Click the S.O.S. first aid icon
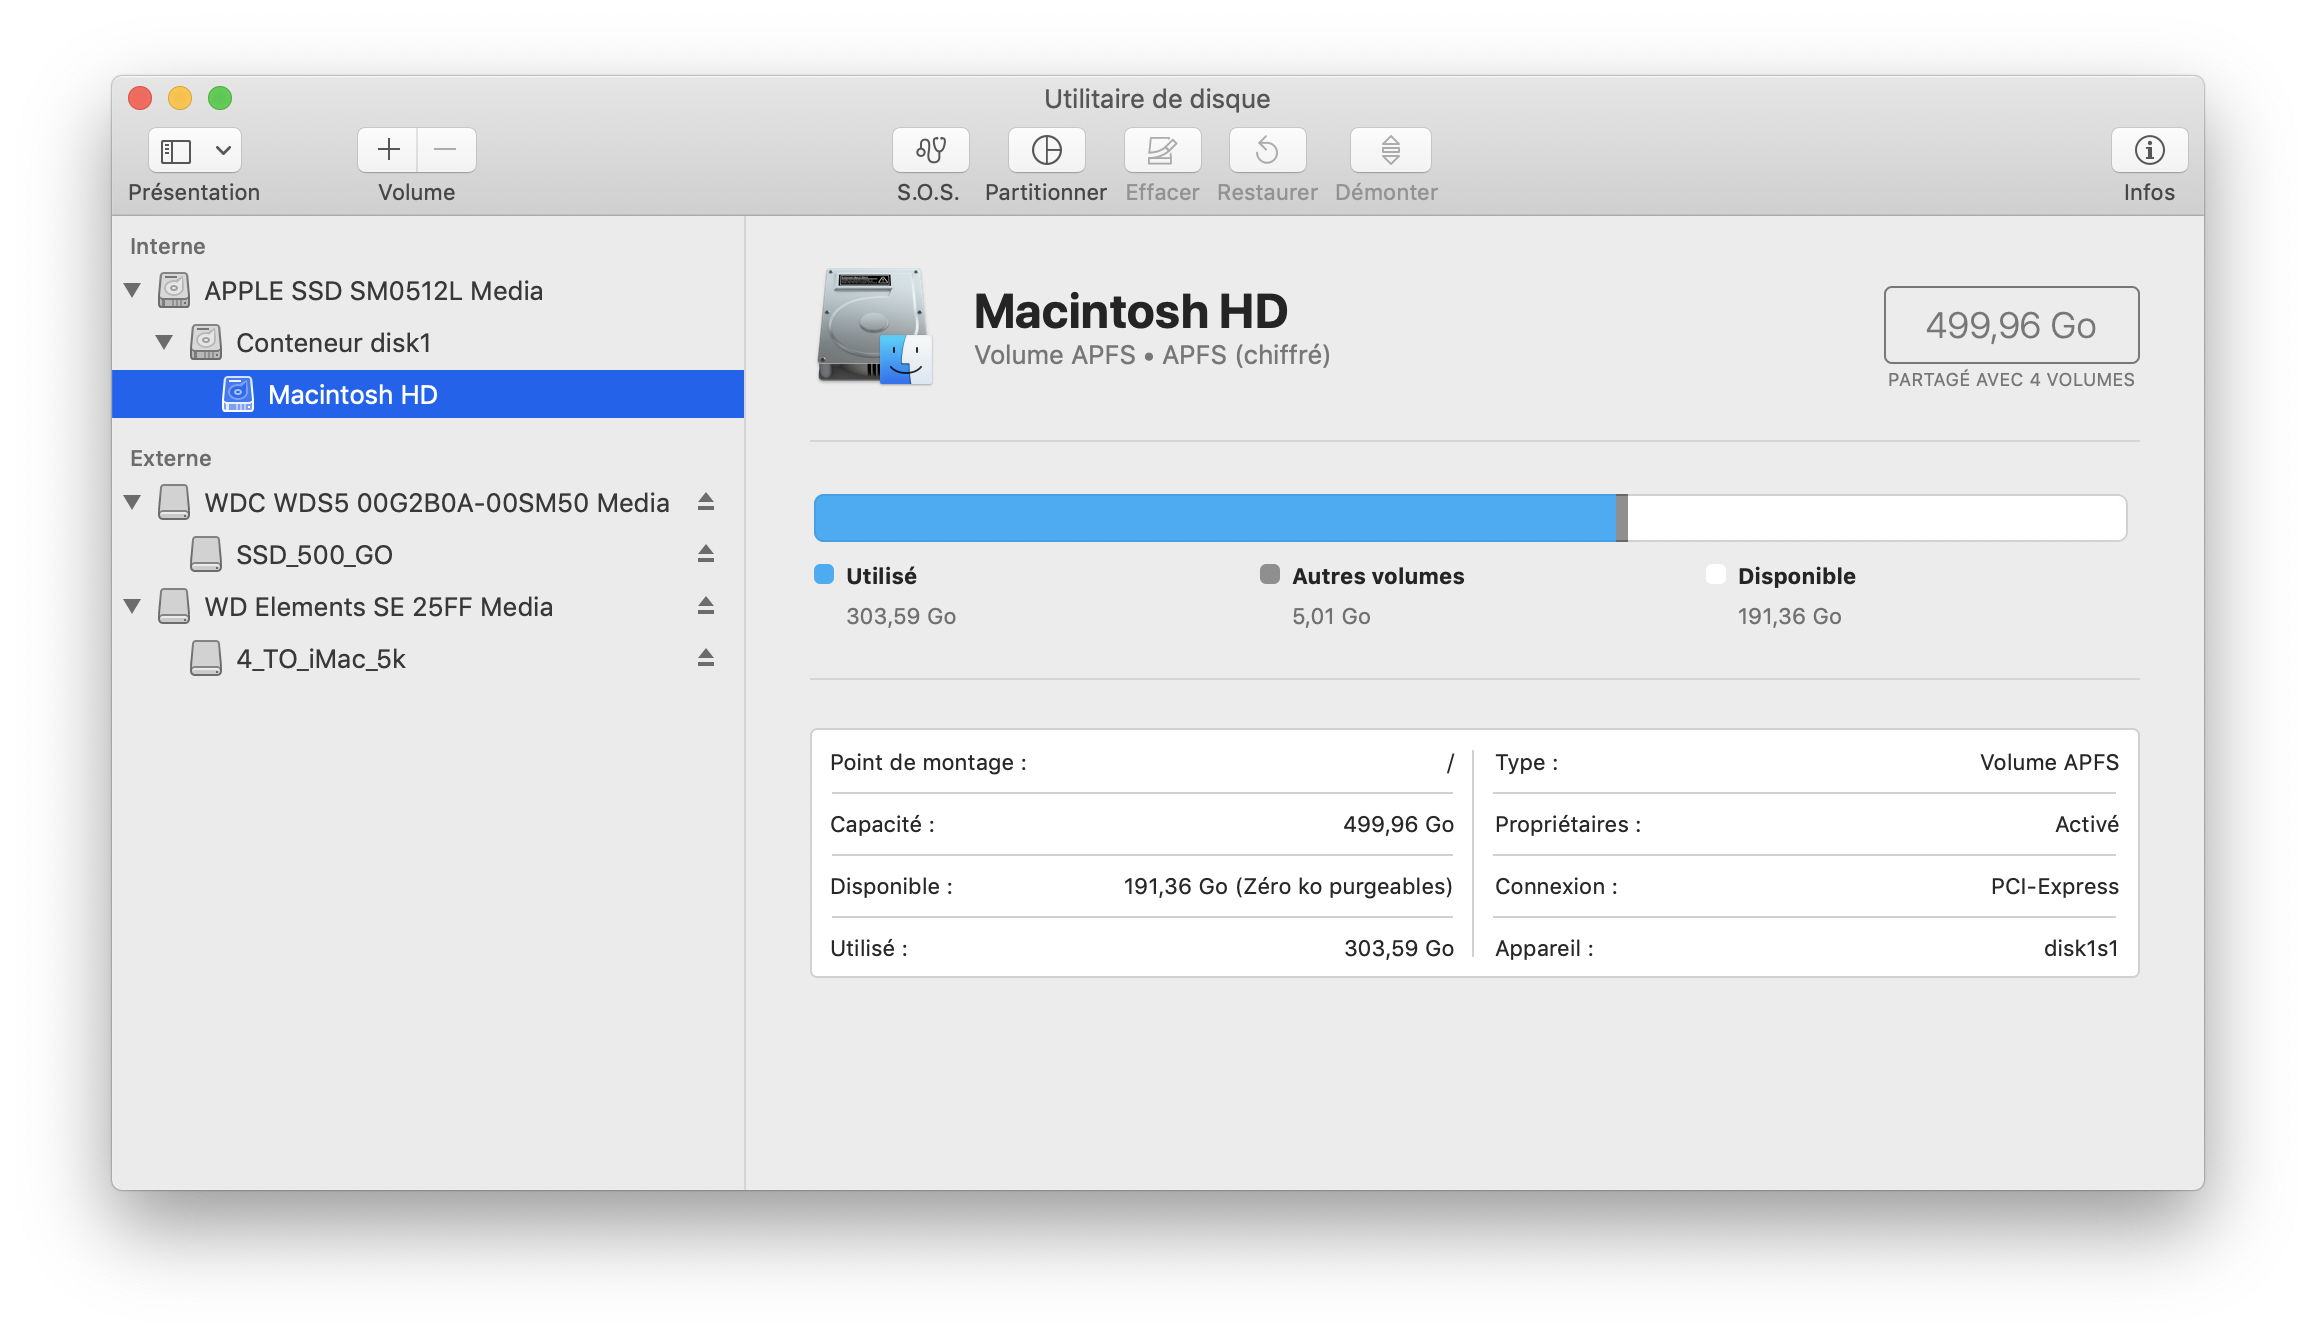2316x1338 pixels. (930, 150)
